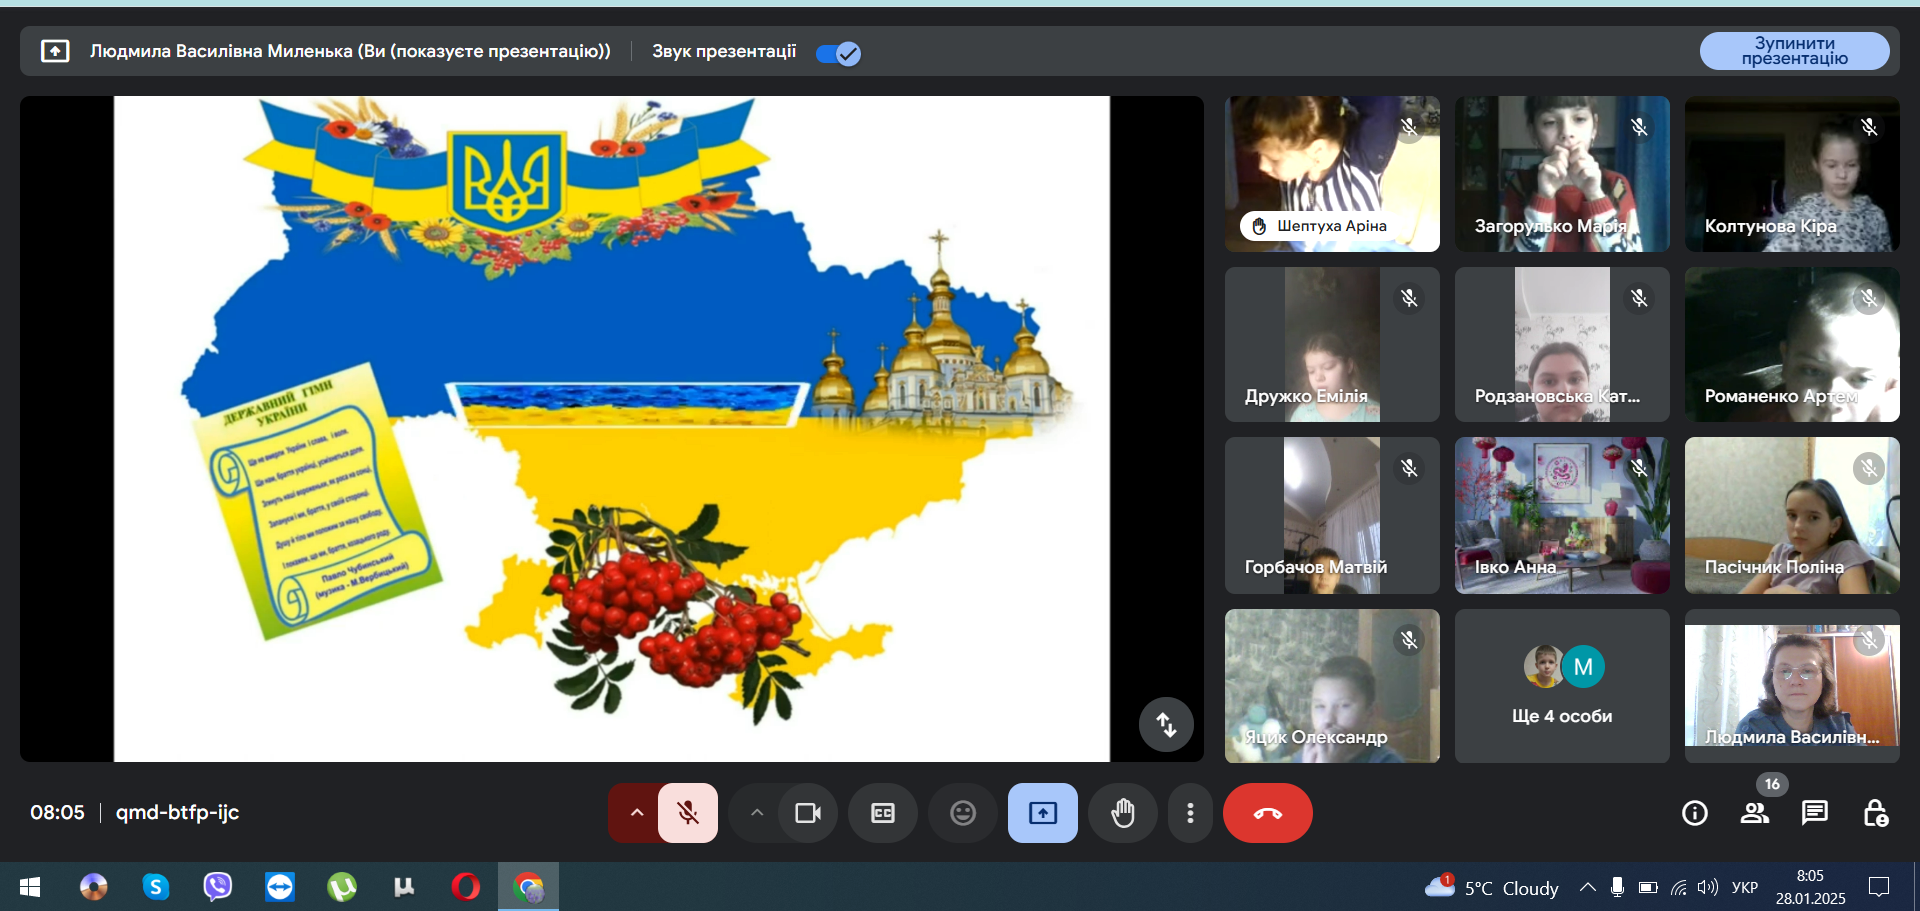Turn on closed captions
The image size is (1920, 911).
(882, 813)
